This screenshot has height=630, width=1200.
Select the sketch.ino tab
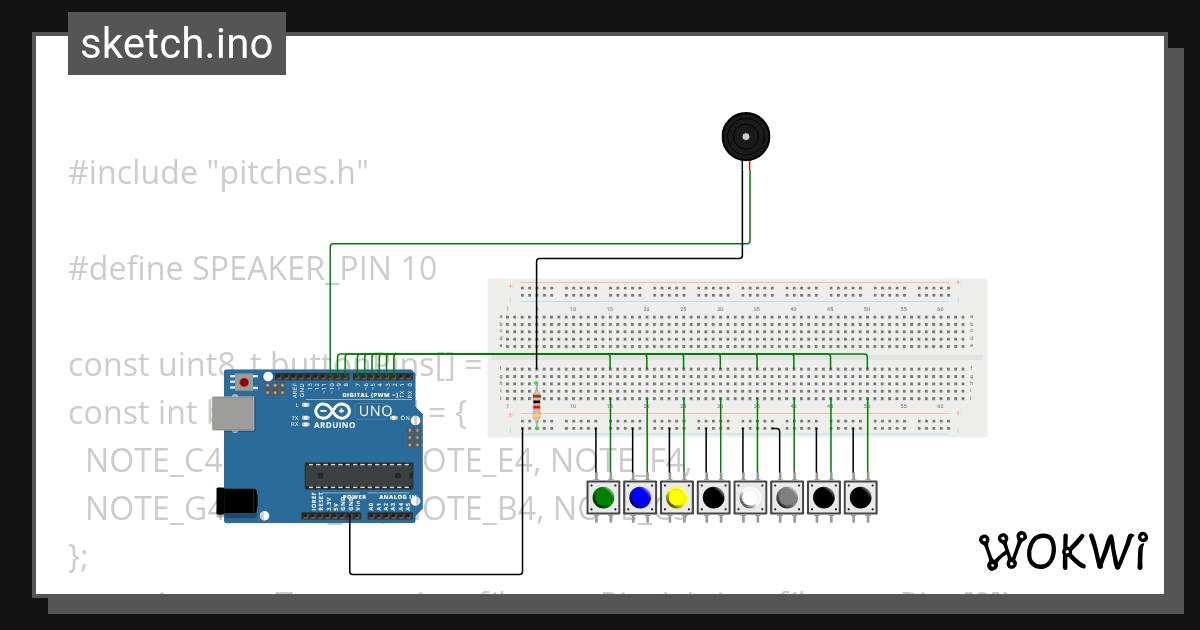(176, 43)
